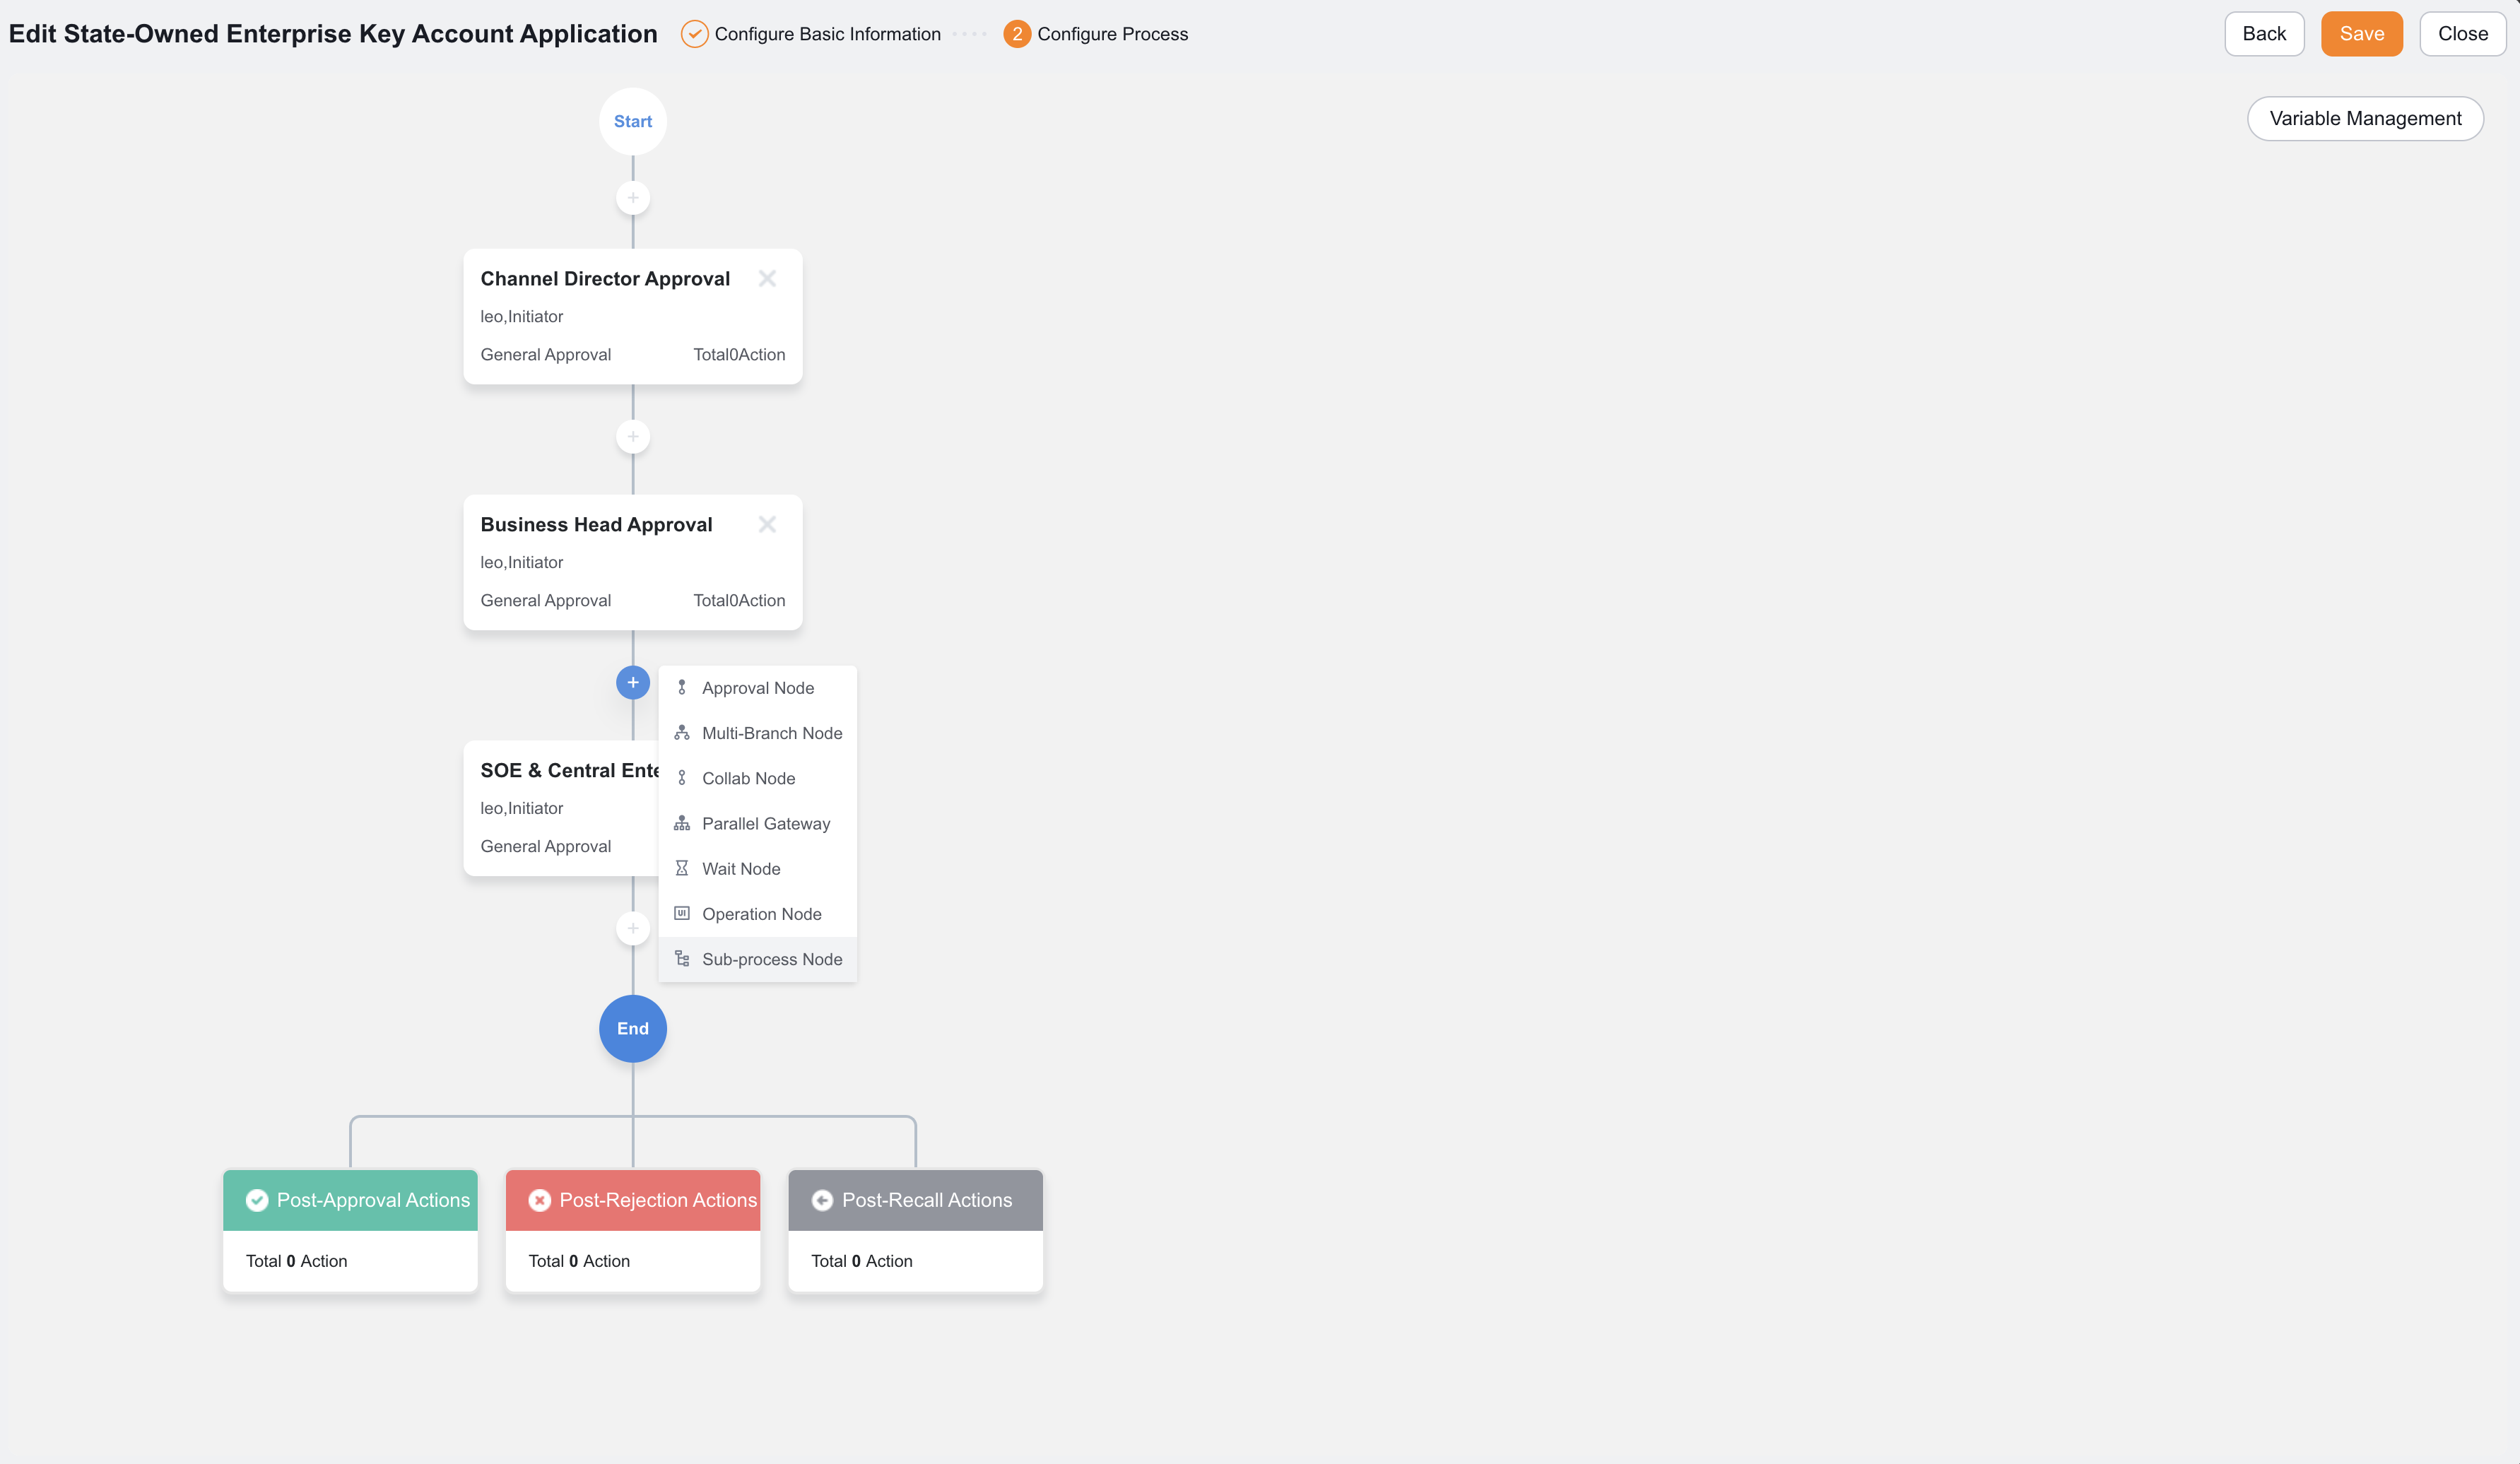Click the blue plus below Business Head Approval

(x=633, y=683)
